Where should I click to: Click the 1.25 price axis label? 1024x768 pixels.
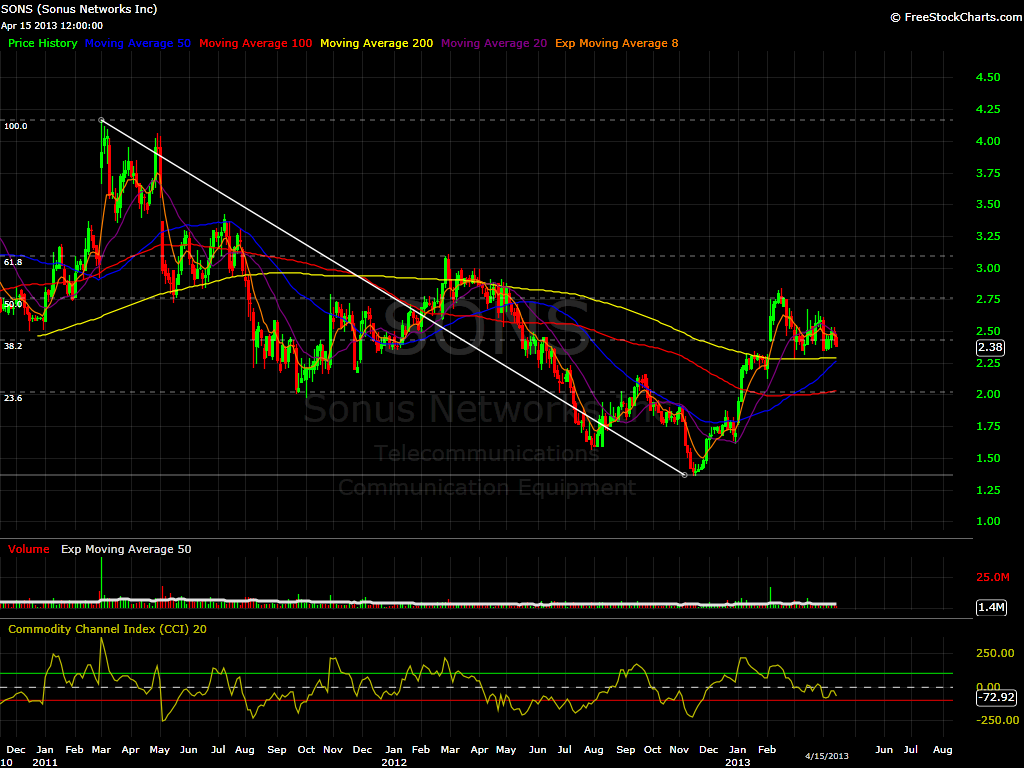pyautogui.click(x=988, y=490)
